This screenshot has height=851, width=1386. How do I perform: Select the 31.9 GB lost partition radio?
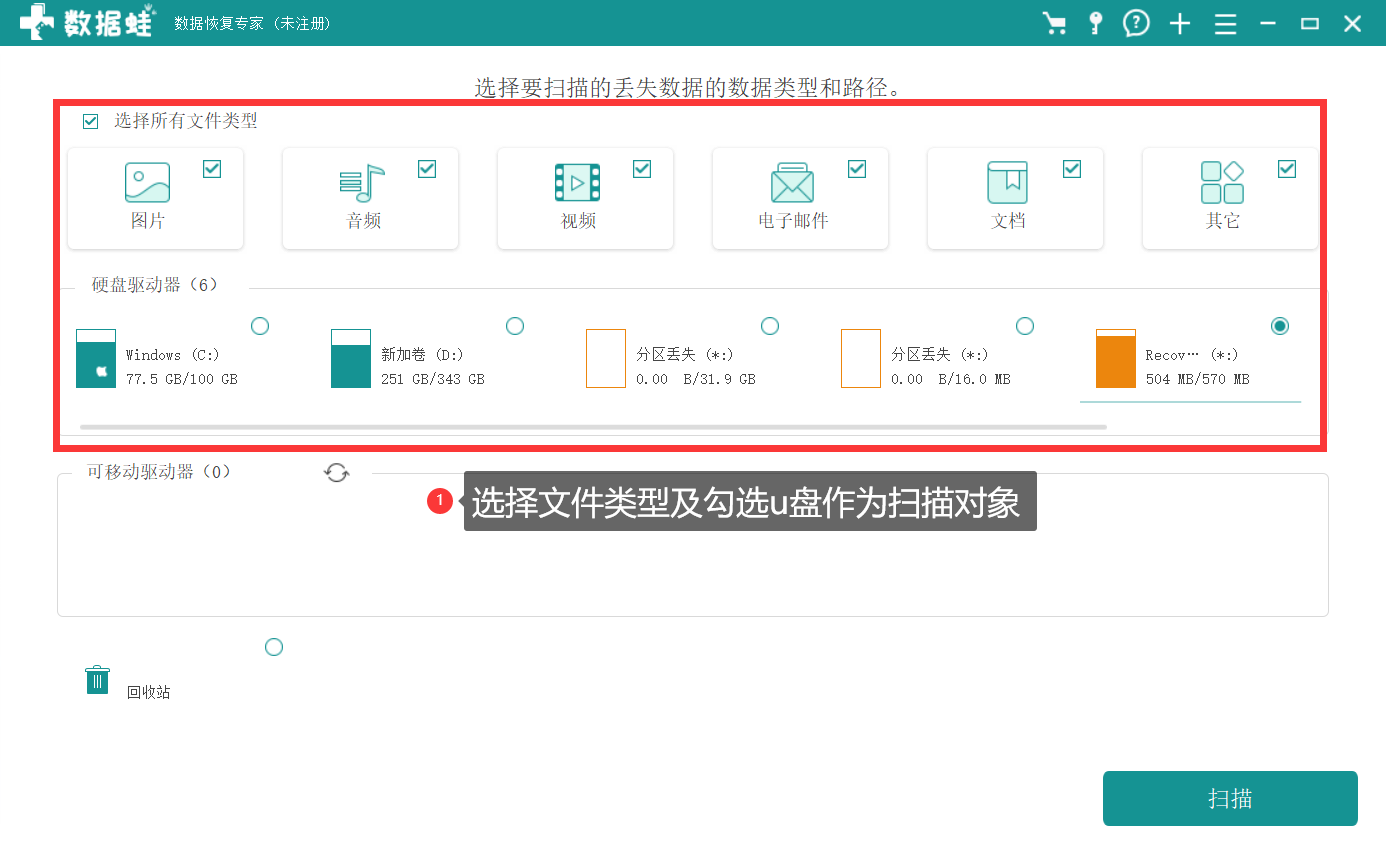tap(770, 326)
